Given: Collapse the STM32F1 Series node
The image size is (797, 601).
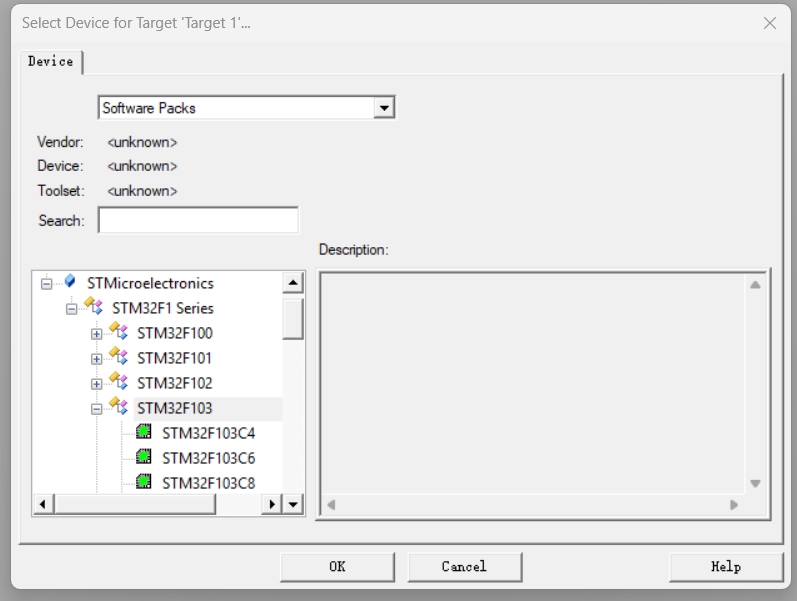Looking at the screenshot, I should pos(71,309).
